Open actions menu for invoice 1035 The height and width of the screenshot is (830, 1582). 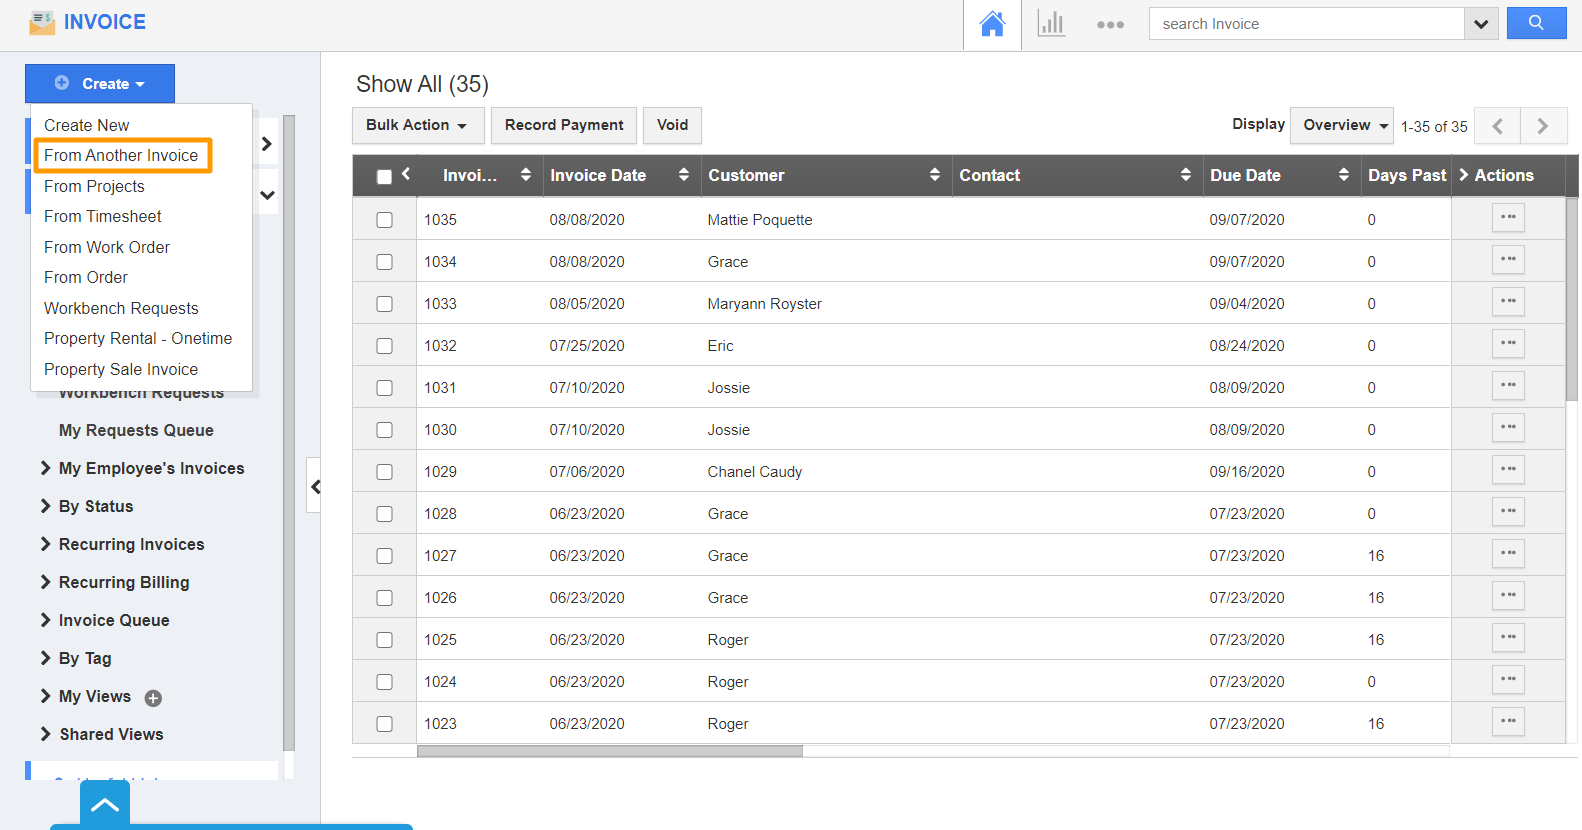pos(1507,217)
